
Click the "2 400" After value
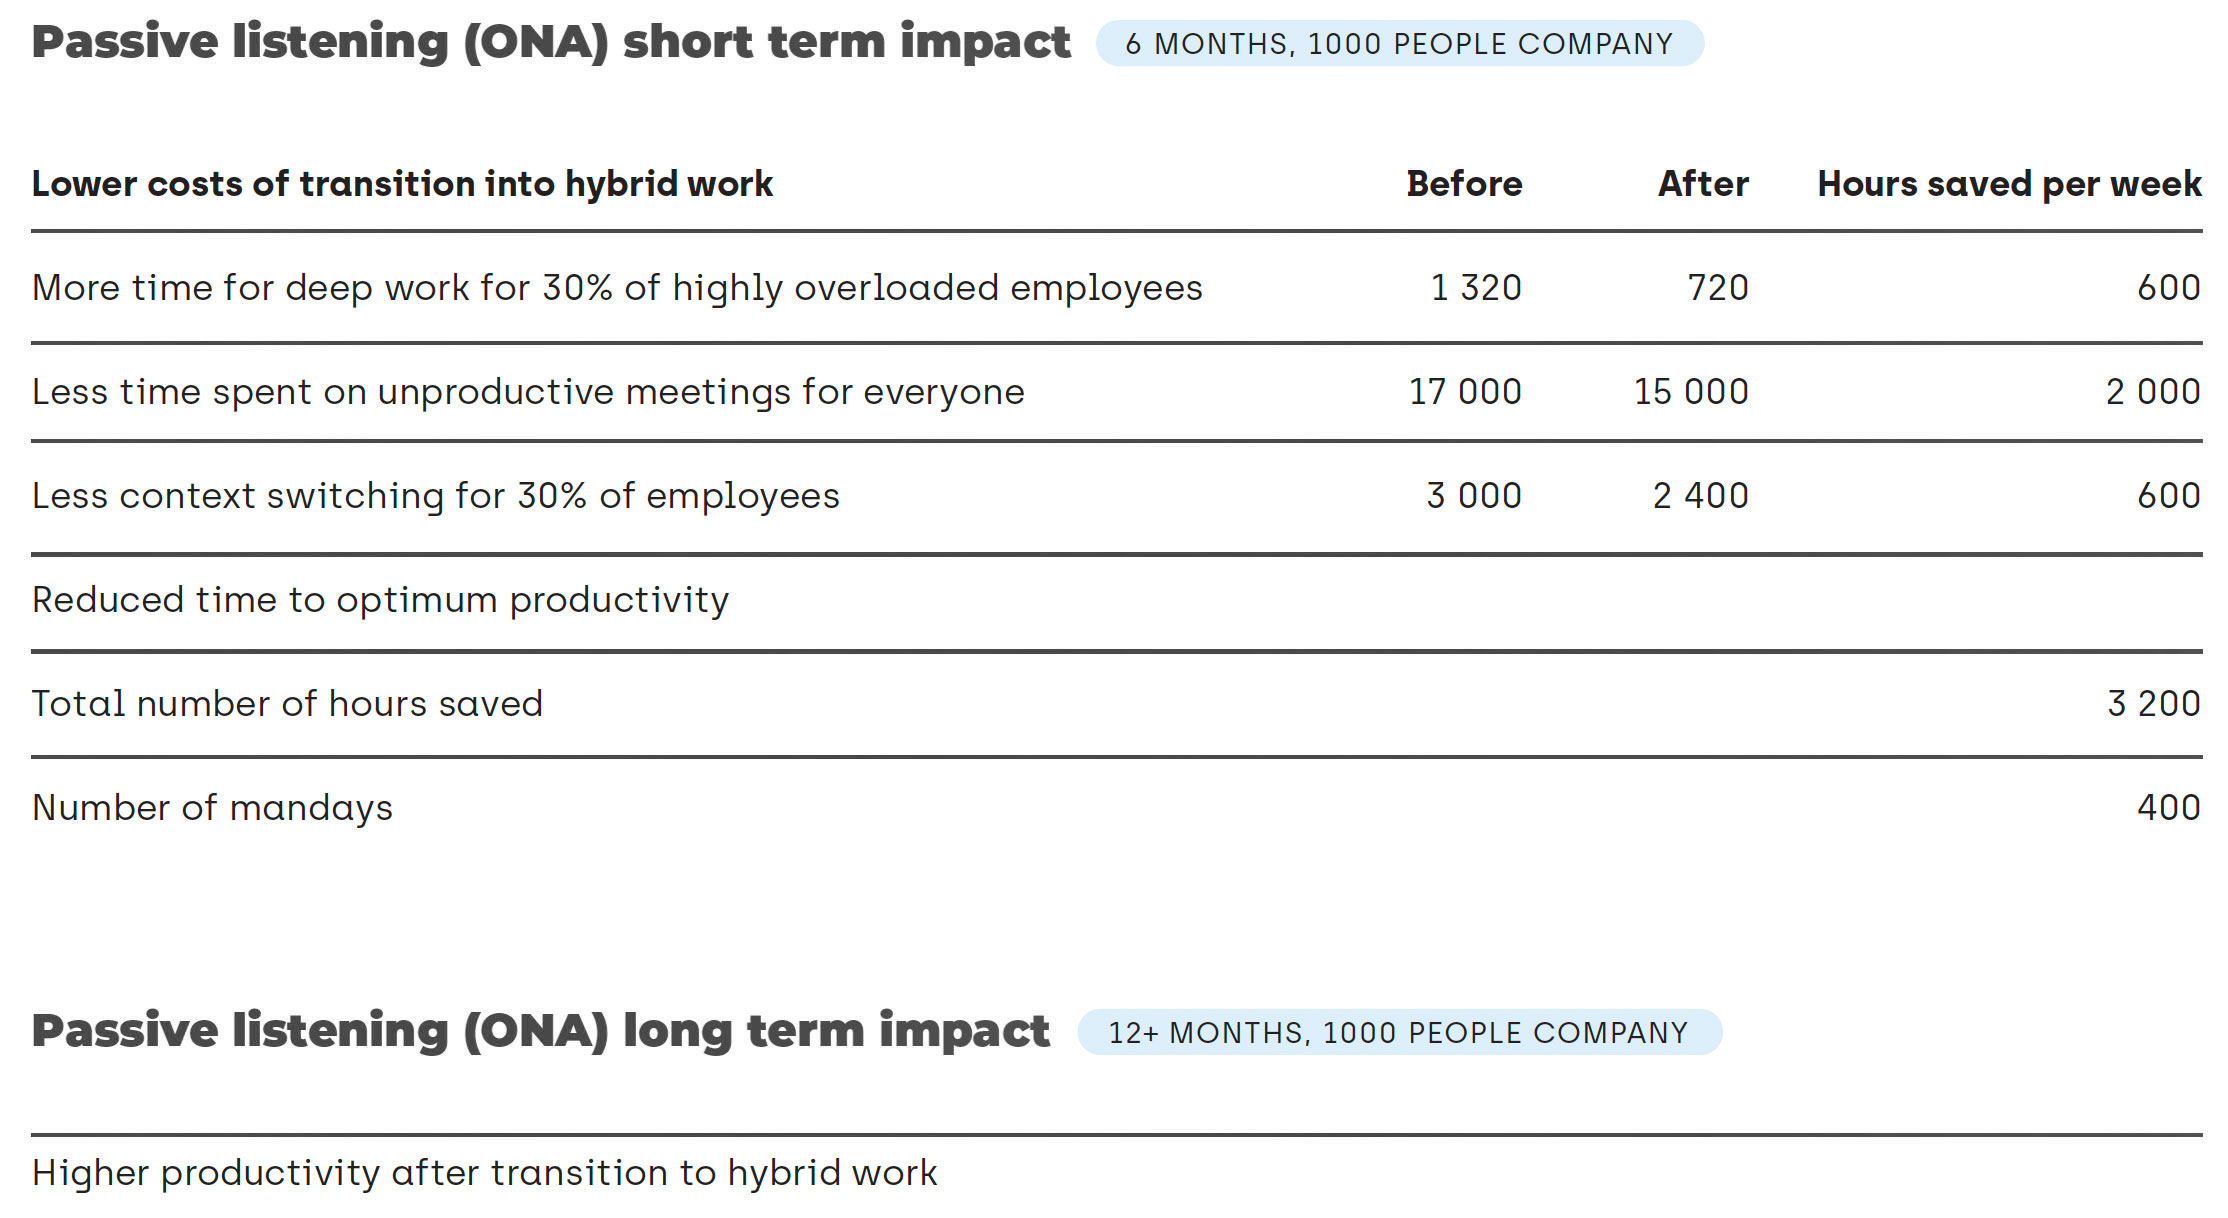1700,496
